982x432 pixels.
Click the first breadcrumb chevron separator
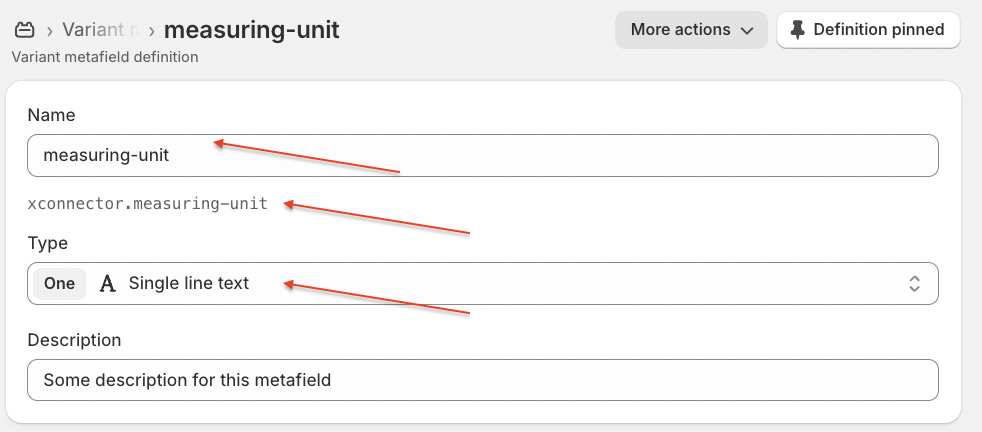(48, 30)
